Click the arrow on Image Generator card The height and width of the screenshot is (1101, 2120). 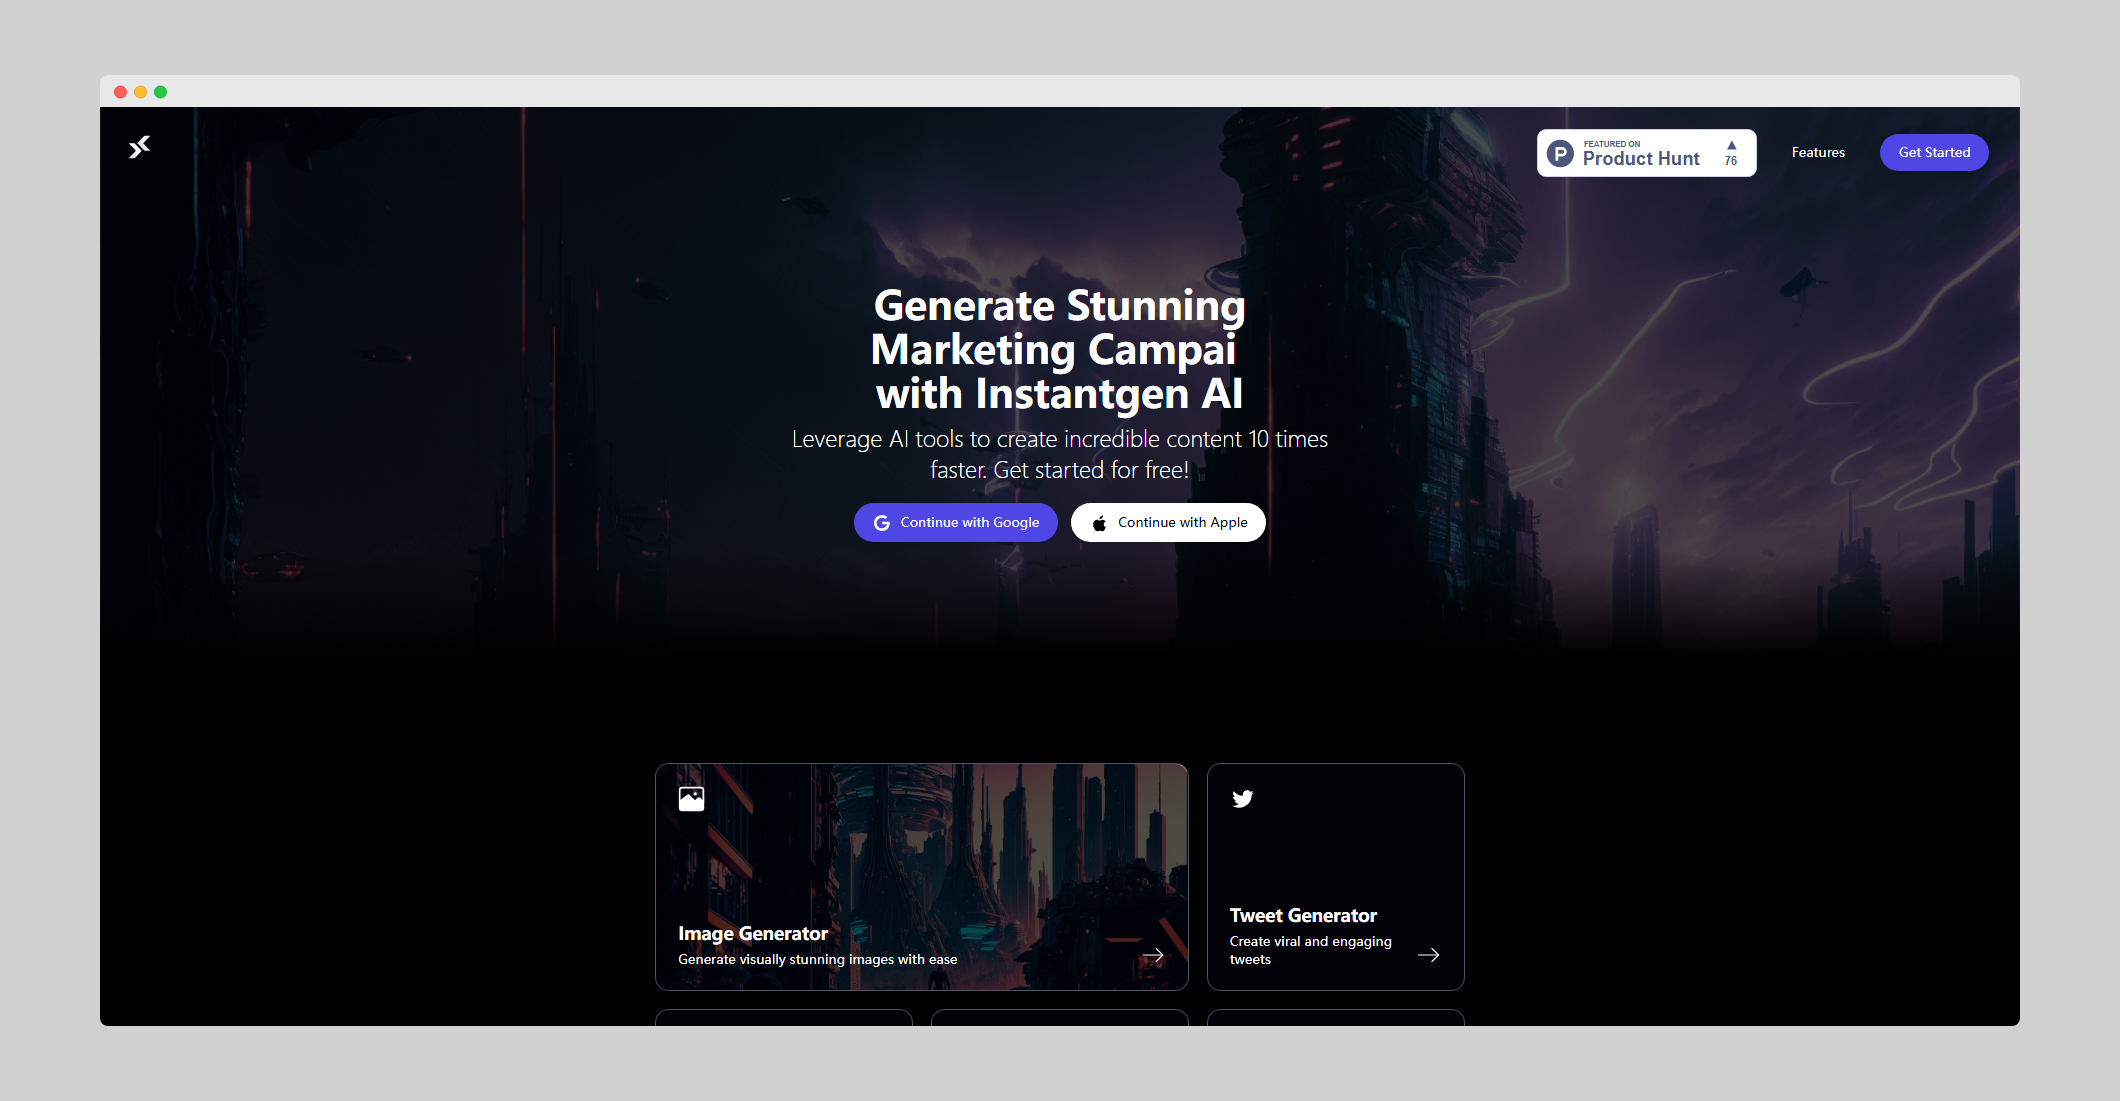[x=1153, y=955]
